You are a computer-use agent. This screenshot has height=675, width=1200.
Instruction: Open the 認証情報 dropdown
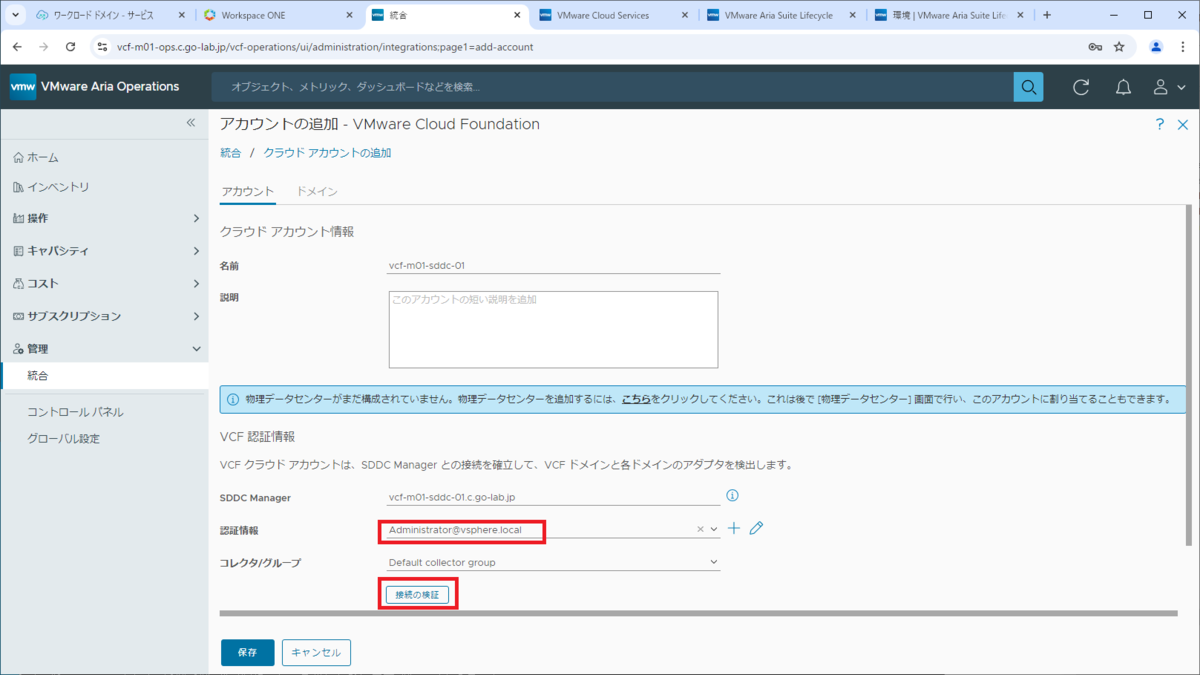[714, 529]
